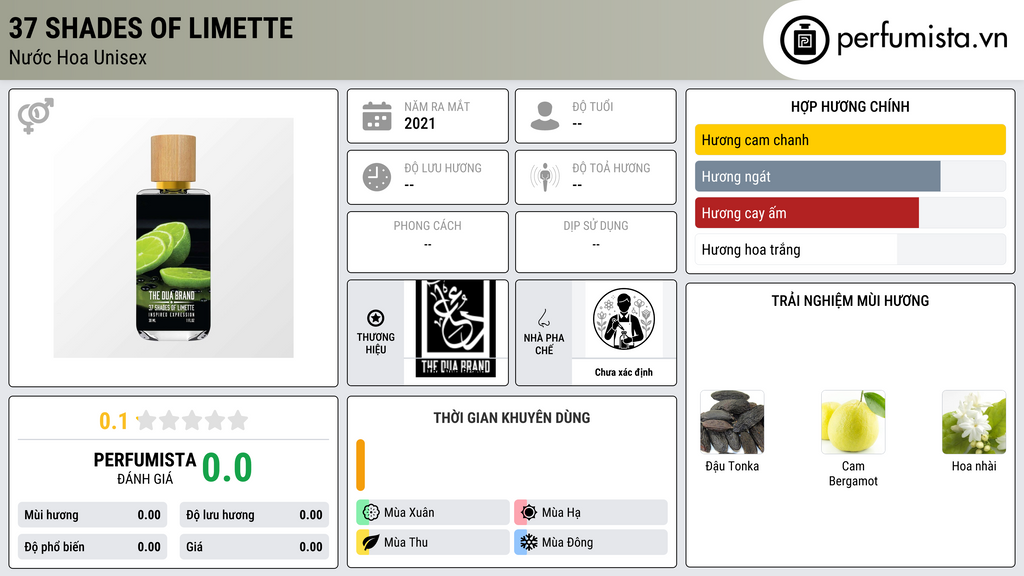Image resolution: width=1024 pixels, height=576 pixels.
Task: Click the Hương hoa trắng accord bar
Action: (850, 249)
